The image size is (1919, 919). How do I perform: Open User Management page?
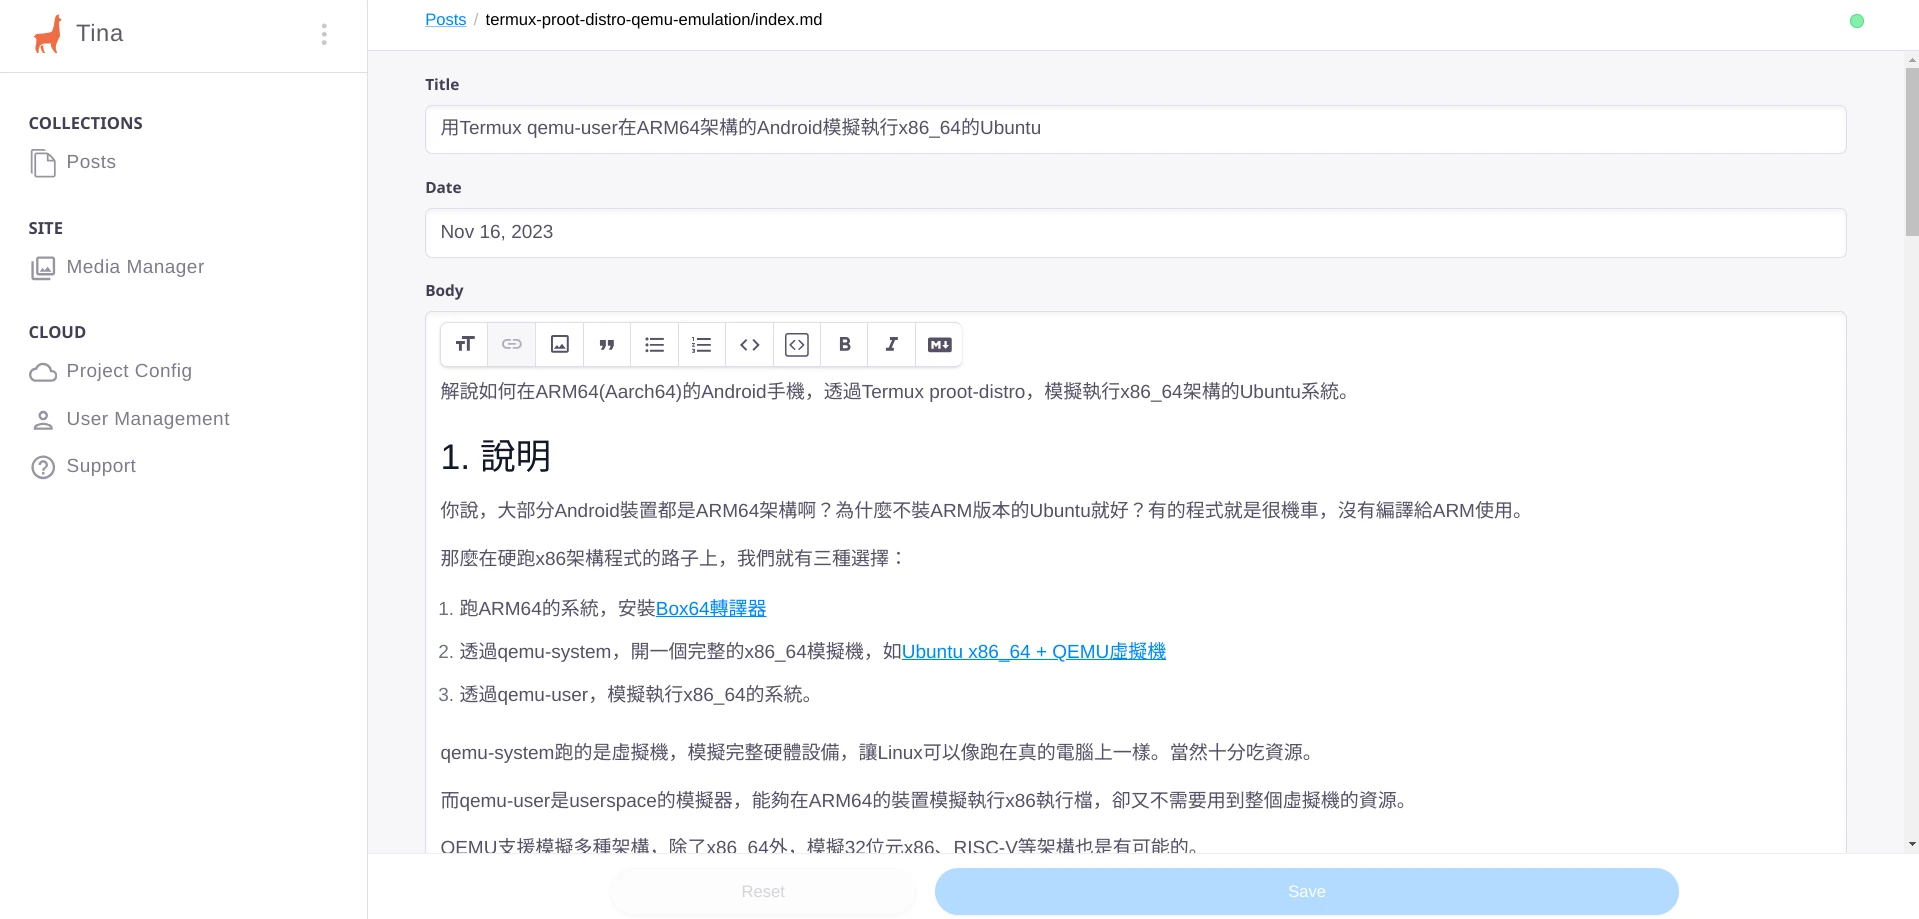click(x=147, y=419)
